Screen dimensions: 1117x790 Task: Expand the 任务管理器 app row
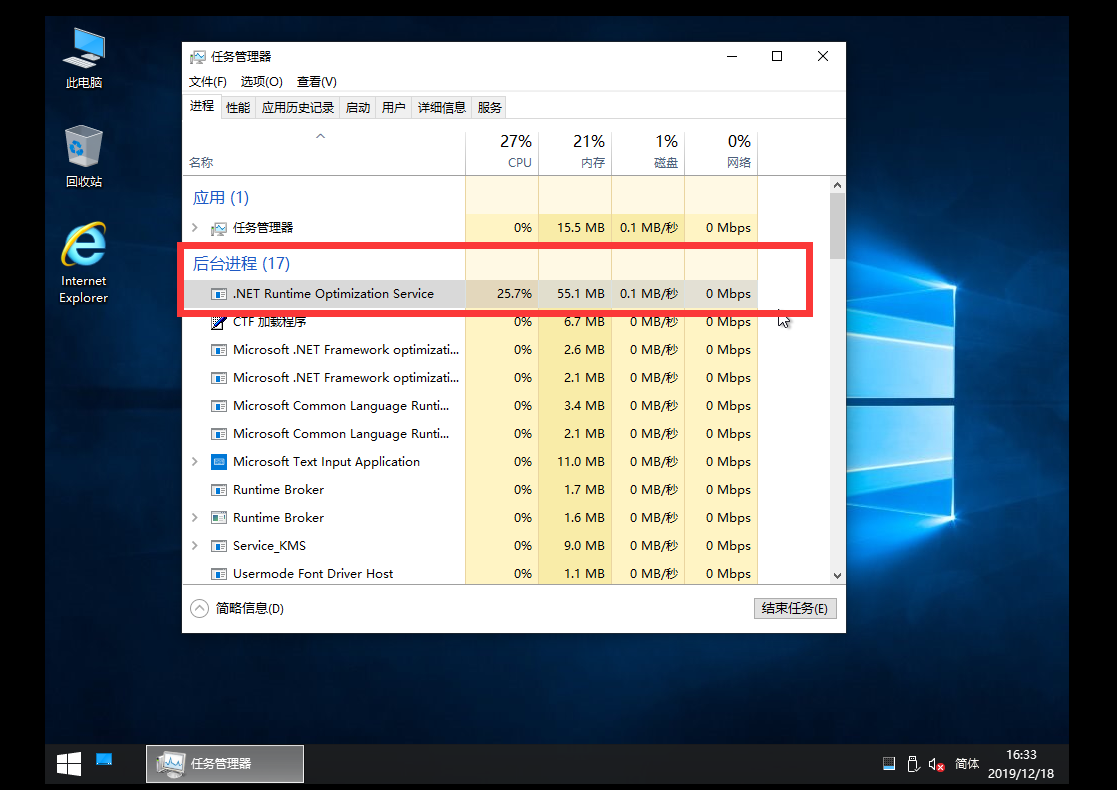(x=194, y=227)
